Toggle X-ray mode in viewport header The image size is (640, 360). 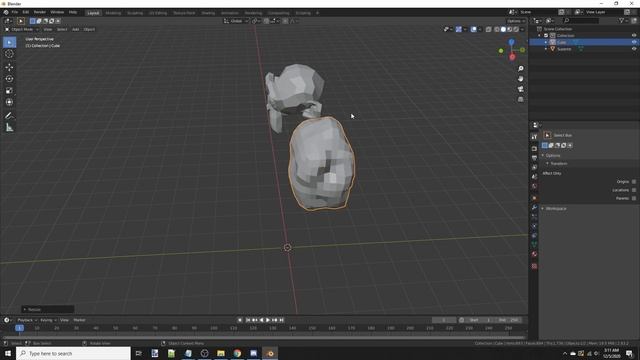[489, 29]
